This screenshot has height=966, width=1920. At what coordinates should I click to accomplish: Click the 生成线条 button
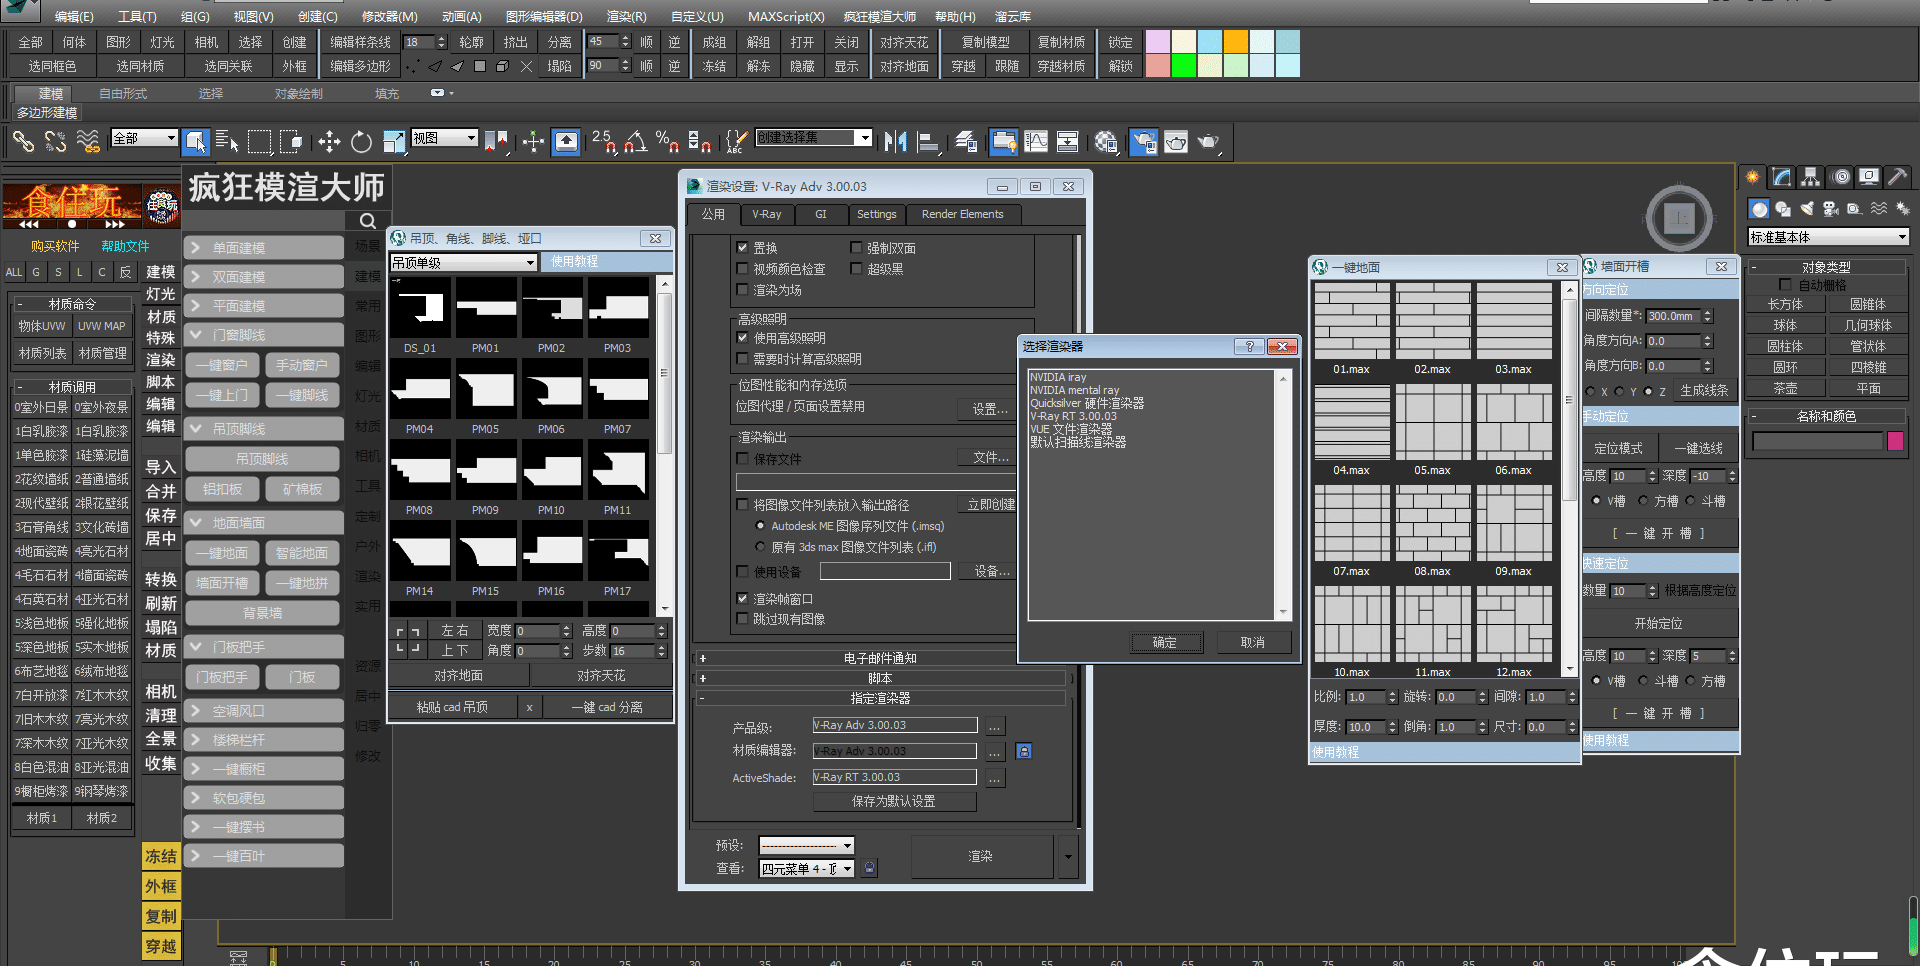click(1704, 391)
